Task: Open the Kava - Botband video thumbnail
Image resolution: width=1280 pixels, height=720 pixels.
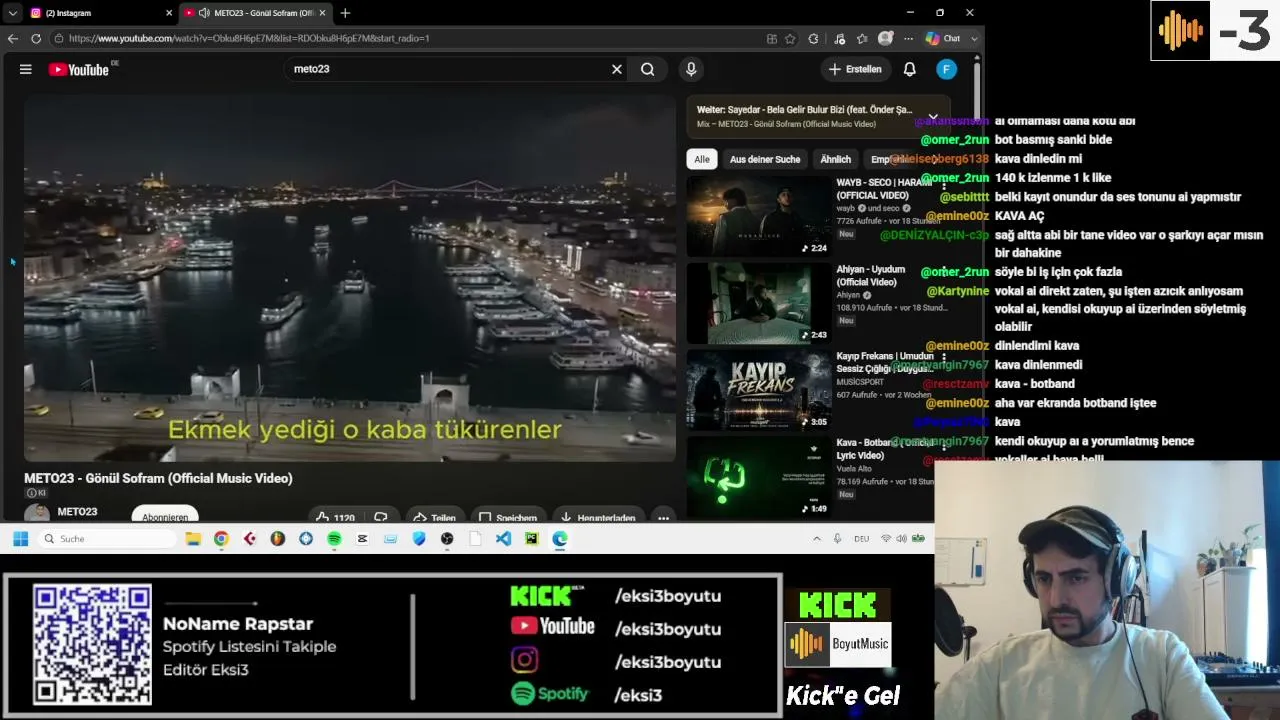Action: coord(759,476)
